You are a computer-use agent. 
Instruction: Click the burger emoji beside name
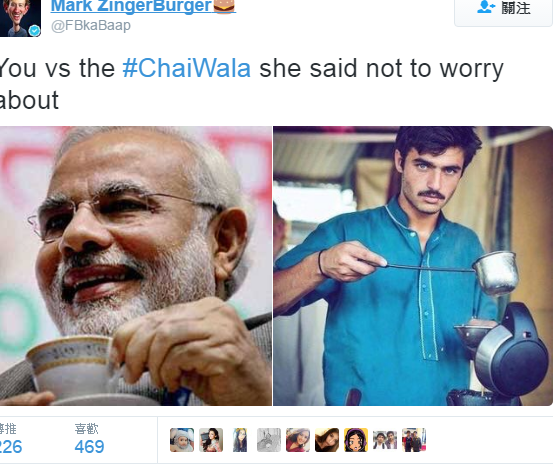coord(224,6)
